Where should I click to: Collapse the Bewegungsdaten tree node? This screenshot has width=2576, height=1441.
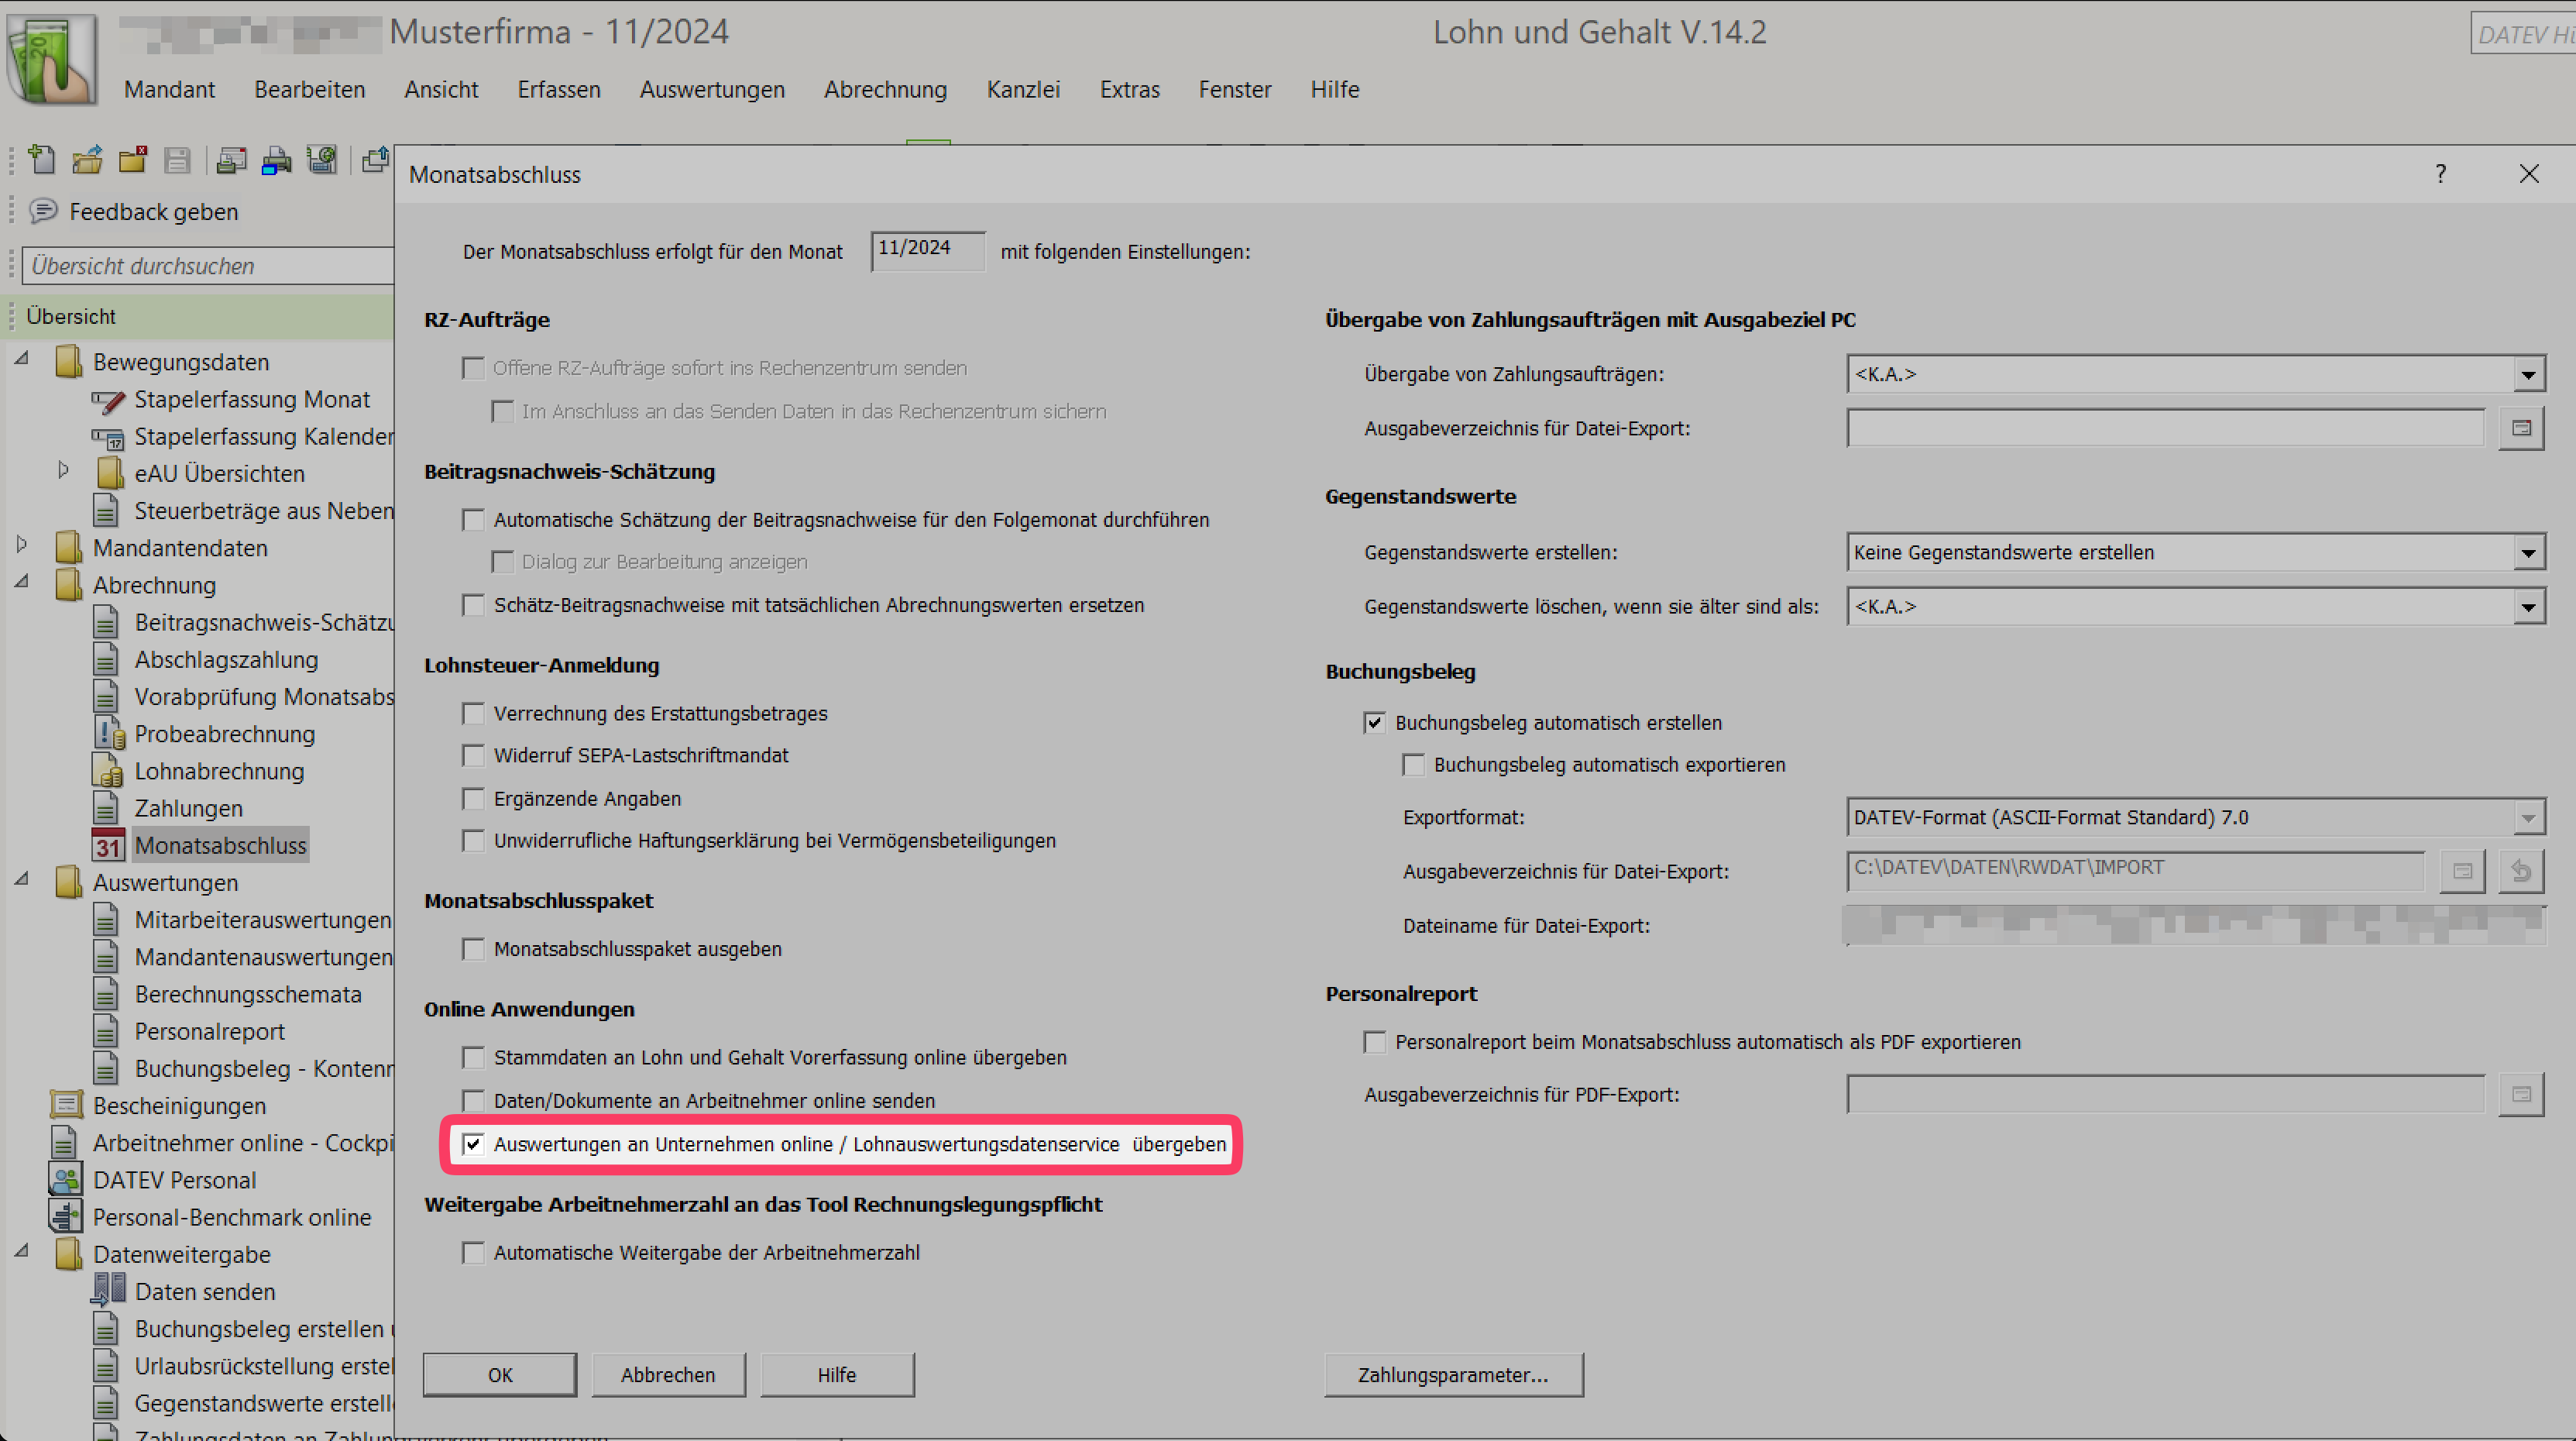[22, 358]
